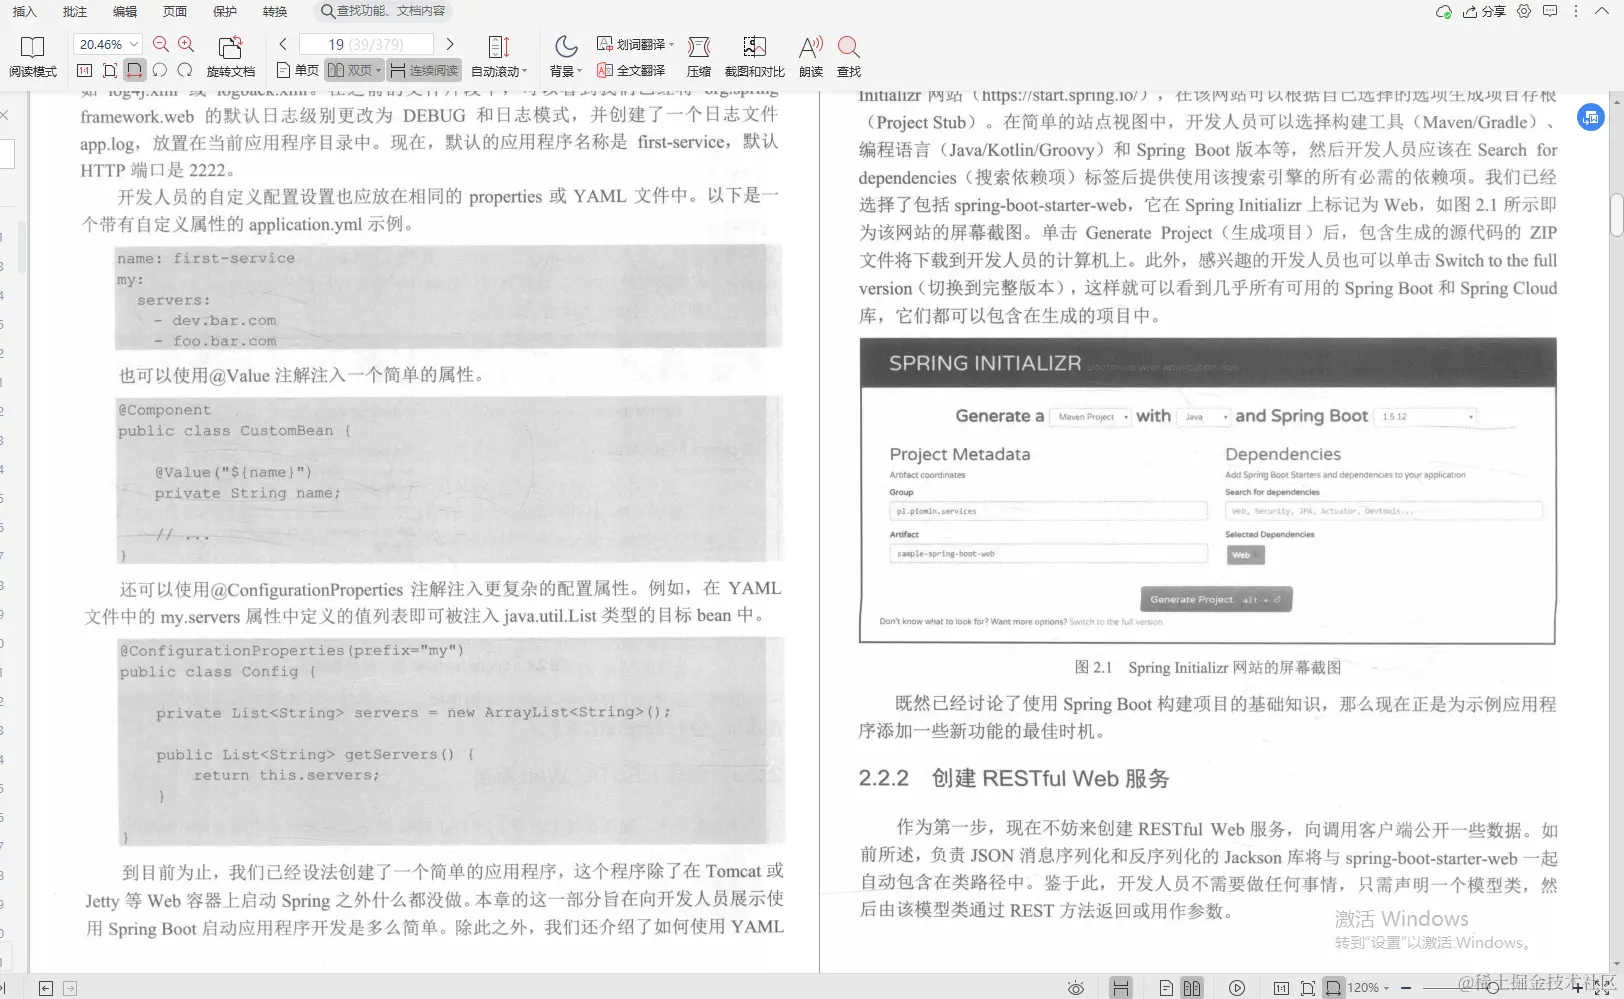Switch to 单页 single page view
This screenshot has height=999, width=1624.
[298, 70]
